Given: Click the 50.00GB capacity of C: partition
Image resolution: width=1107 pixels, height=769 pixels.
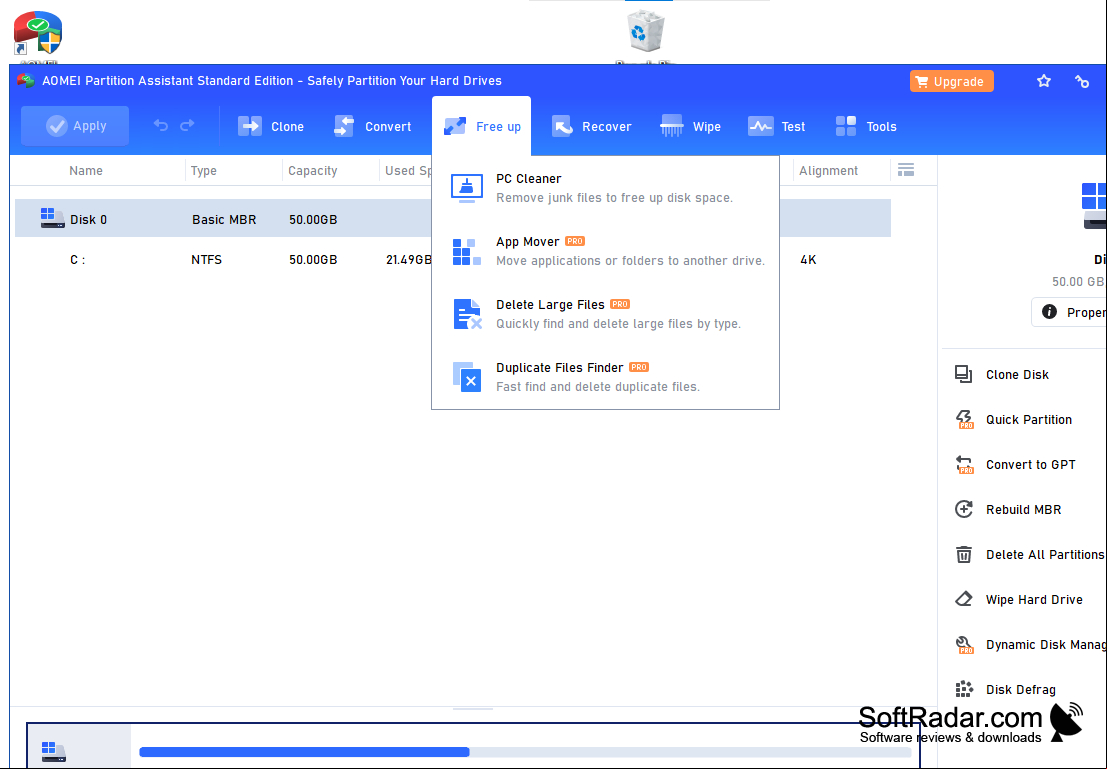Looking at the screenshot, I should [x=313, y=260].
